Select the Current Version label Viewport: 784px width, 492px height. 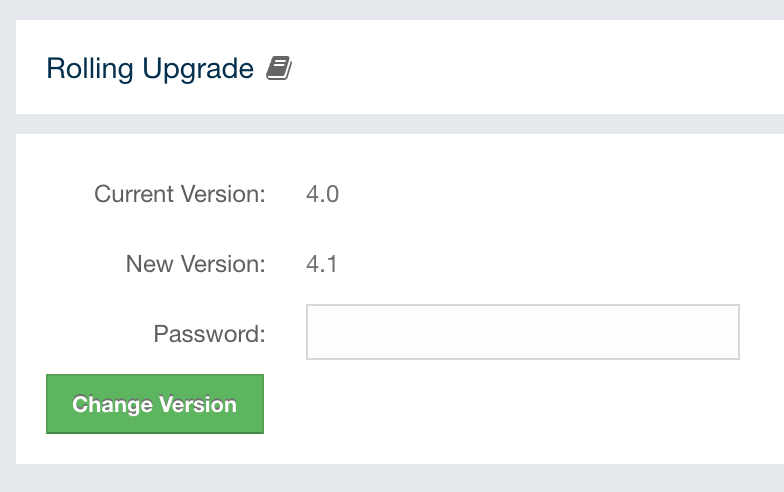[180, 194]
